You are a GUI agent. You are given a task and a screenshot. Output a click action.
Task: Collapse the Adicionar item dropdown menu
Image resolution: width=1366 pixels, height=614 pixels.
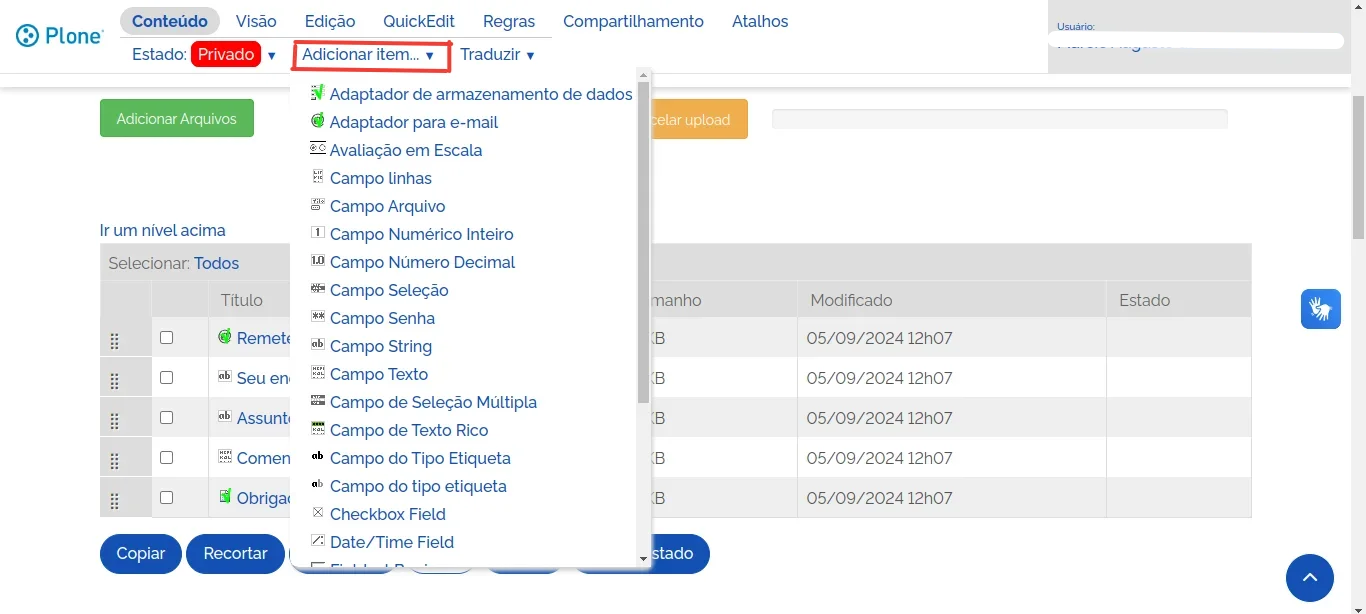(370, 55)
